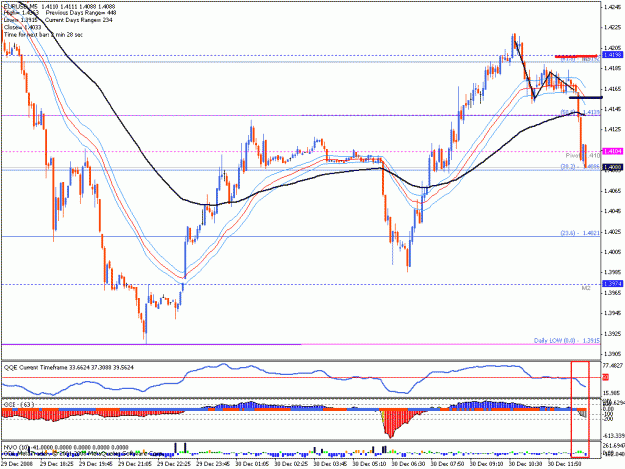Viewport: 625px width, 469px height.
Task: Select the '(23.6) - 1.4021' Fibonacci label
Action: point(580,233)
